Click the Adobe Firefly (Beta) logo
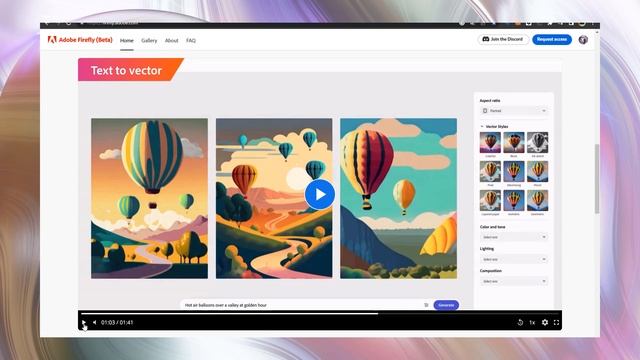Image resolution: width=640 pixels, height=360 pixels. (x=80, y=40)
